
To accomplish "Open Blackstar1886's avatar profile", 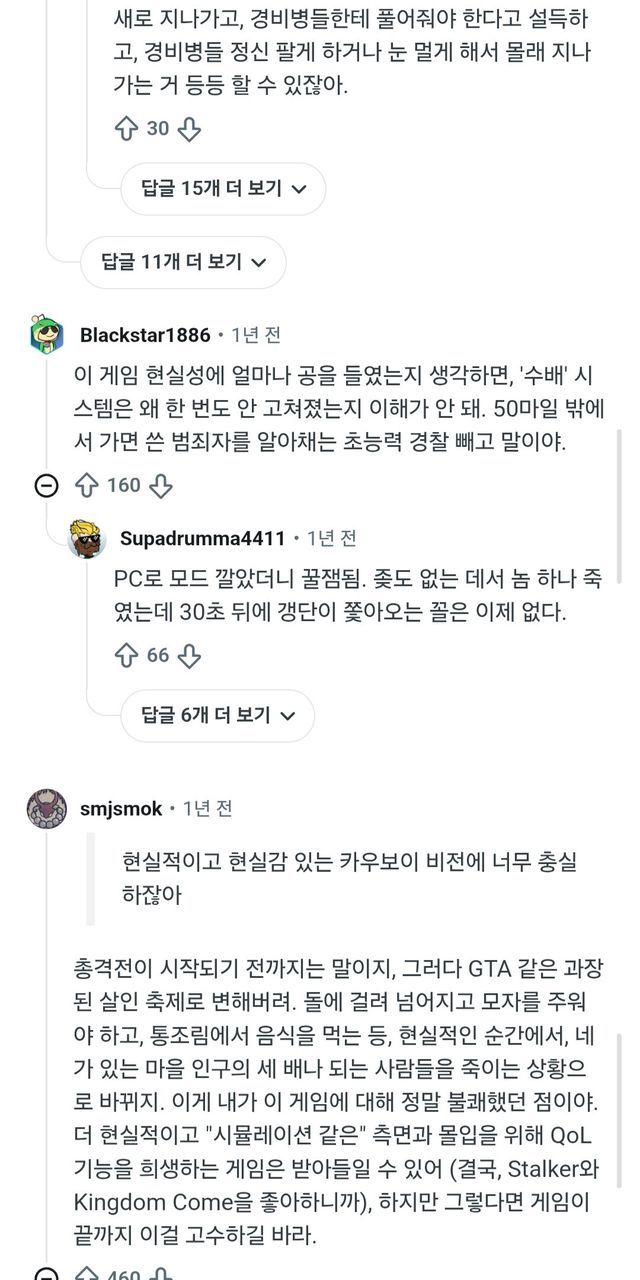I will pos(47,334).
